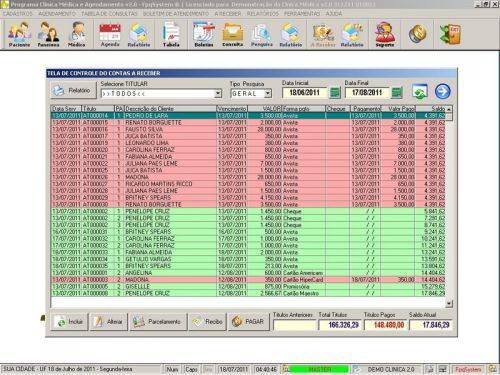The width and height of the screenshot is (500, 375).
Task: Click the grid scrollbar up arrow
Action: click(x=449, y=109)
